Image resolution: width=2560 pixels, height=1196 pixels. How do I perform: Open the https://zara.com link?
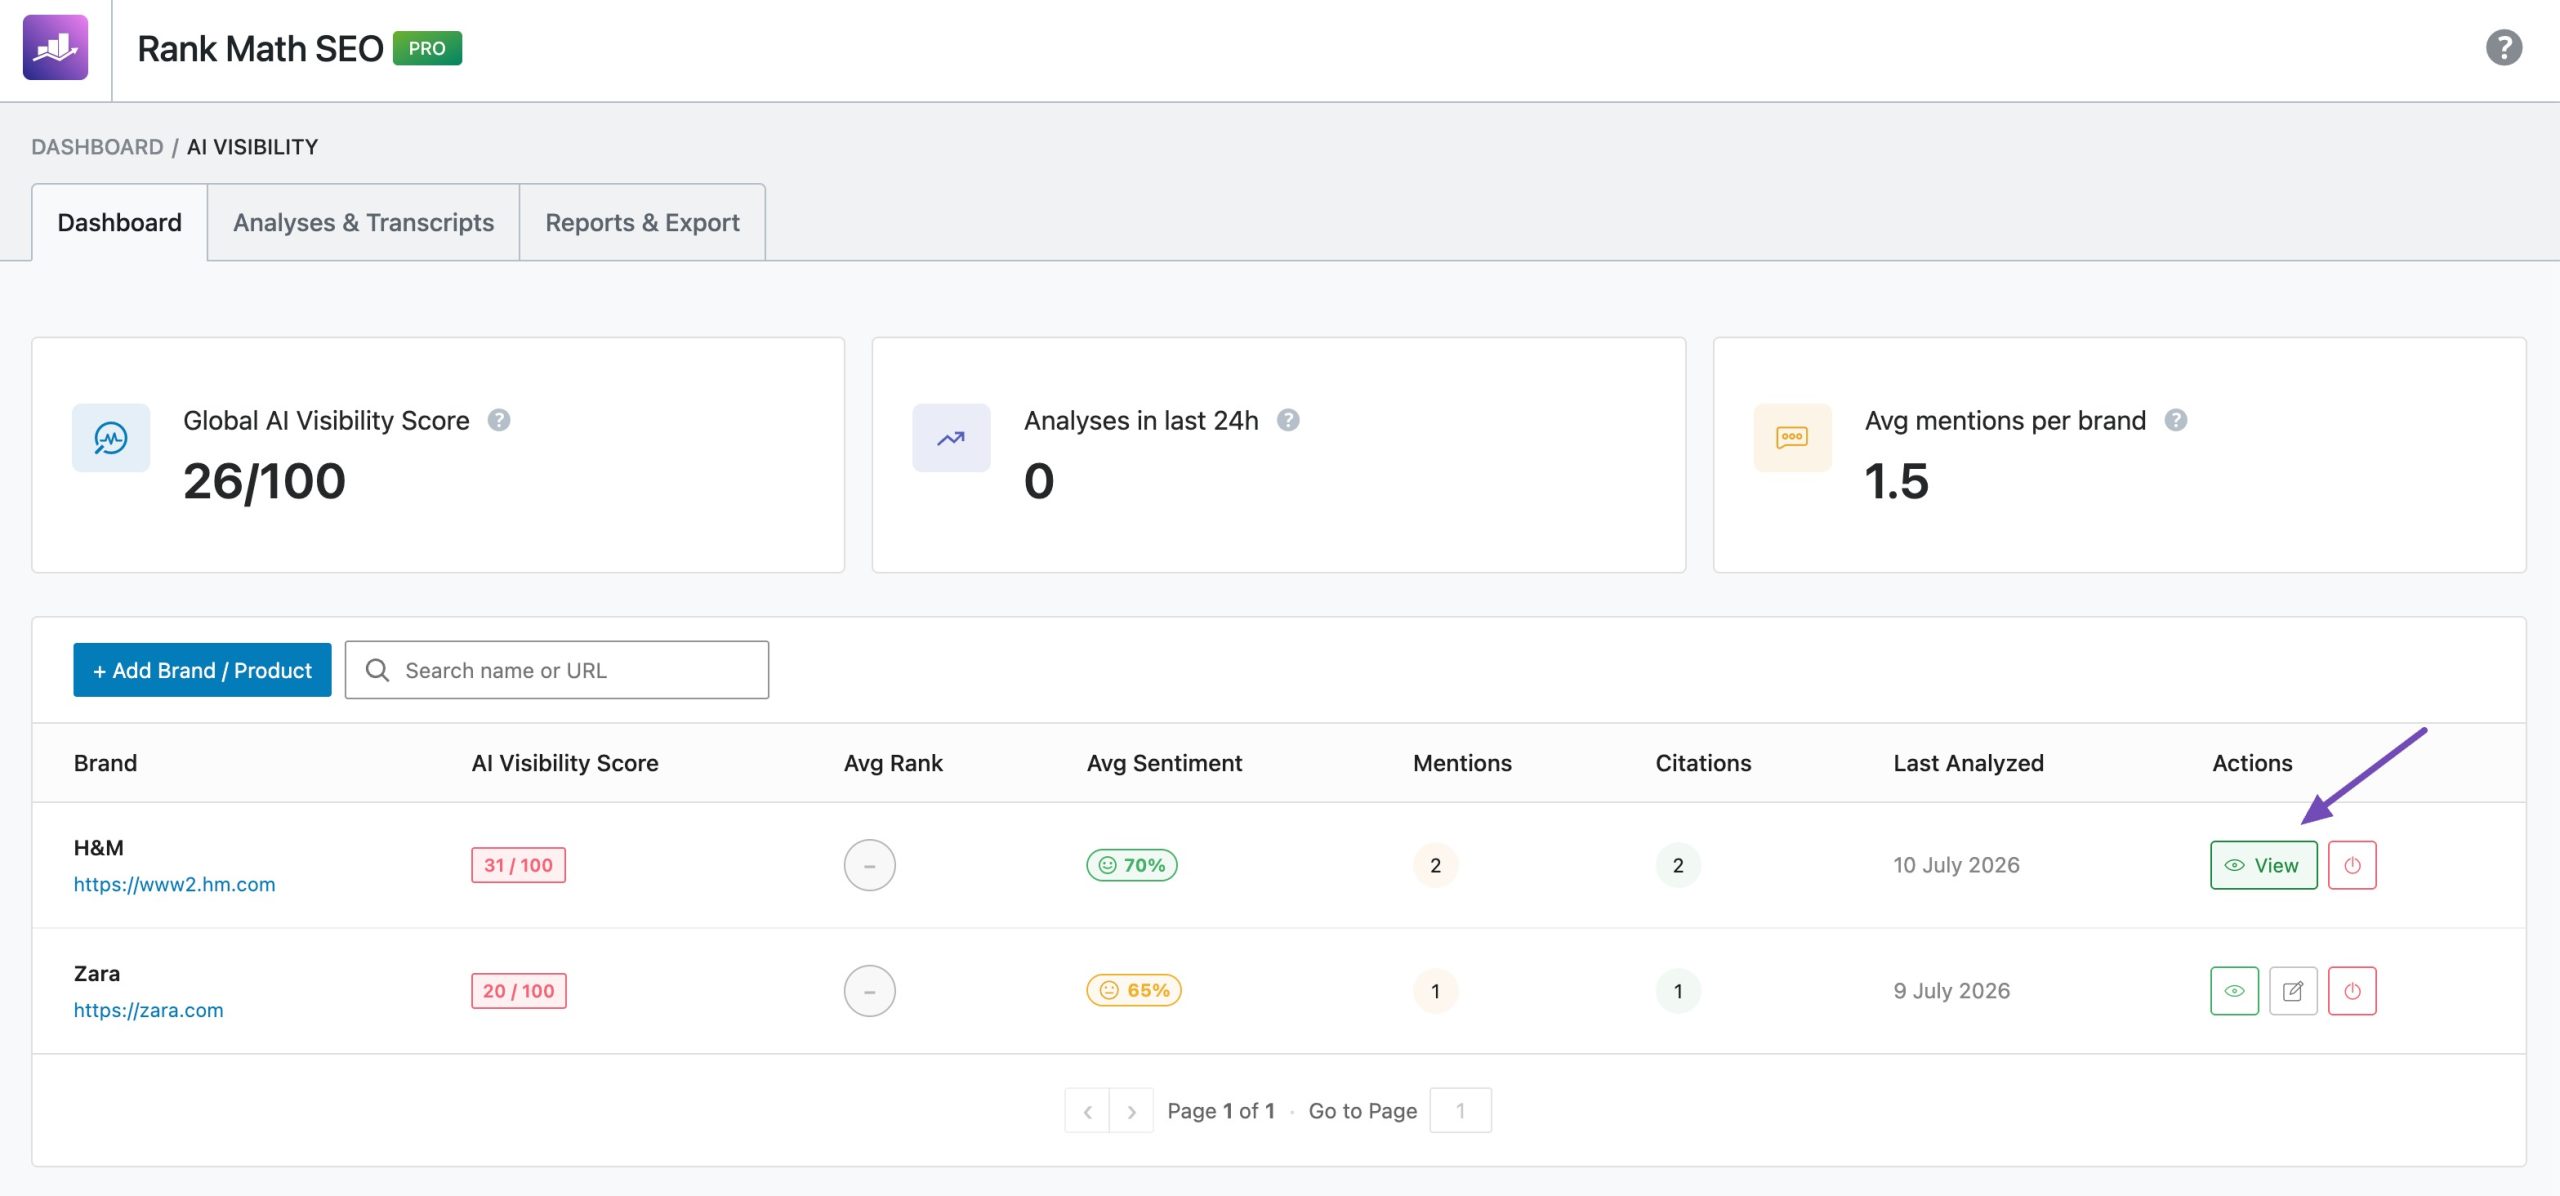(148, 1010)
